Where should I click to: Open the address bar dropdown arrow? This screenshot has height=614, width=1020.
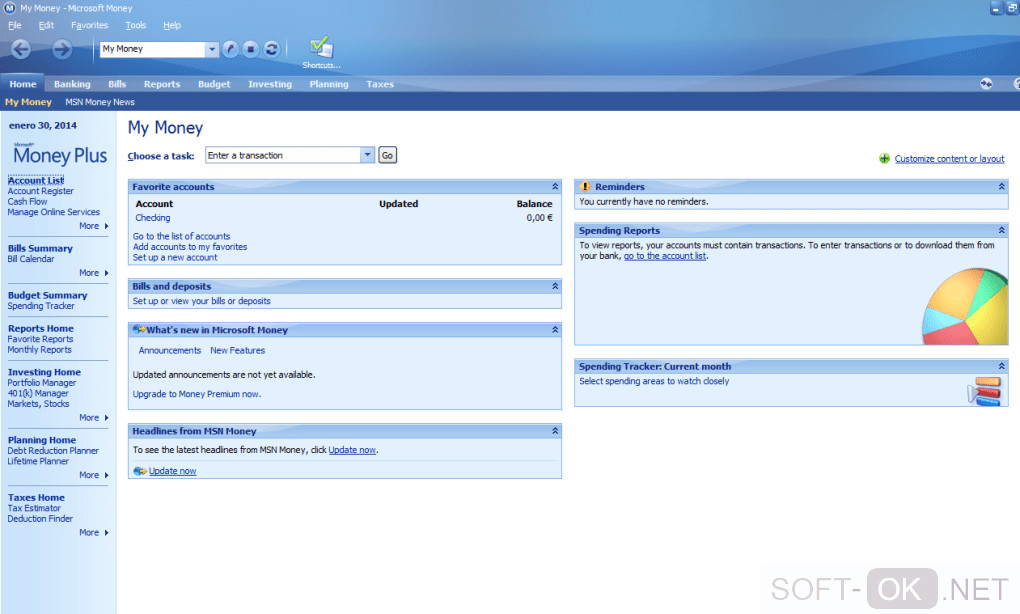pyautogui.click(x=211, y=49)
